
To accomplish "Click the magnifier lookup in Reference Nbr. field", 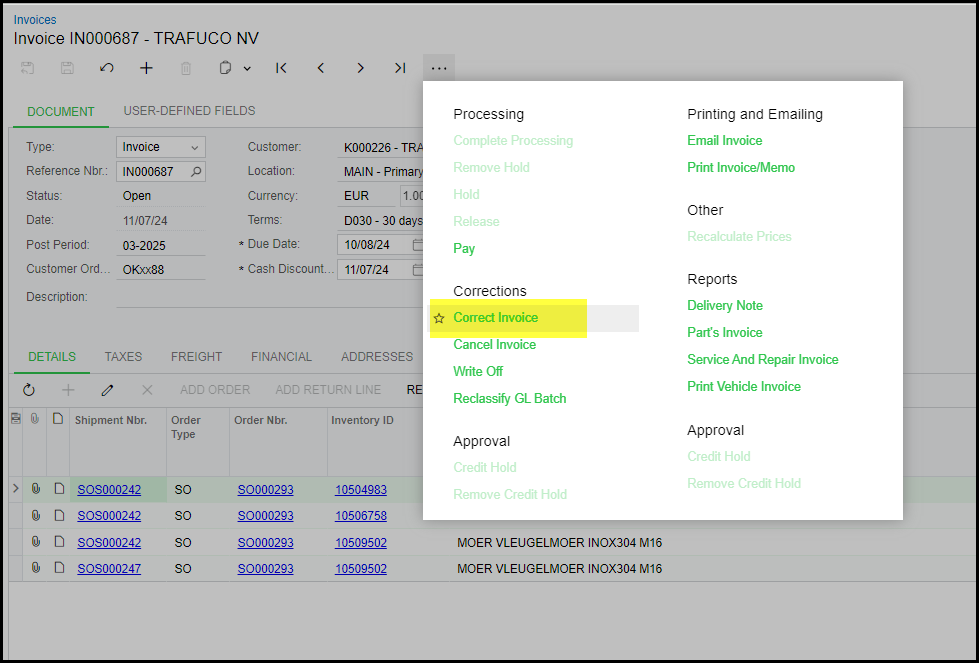I will click(x=196, y=172).
